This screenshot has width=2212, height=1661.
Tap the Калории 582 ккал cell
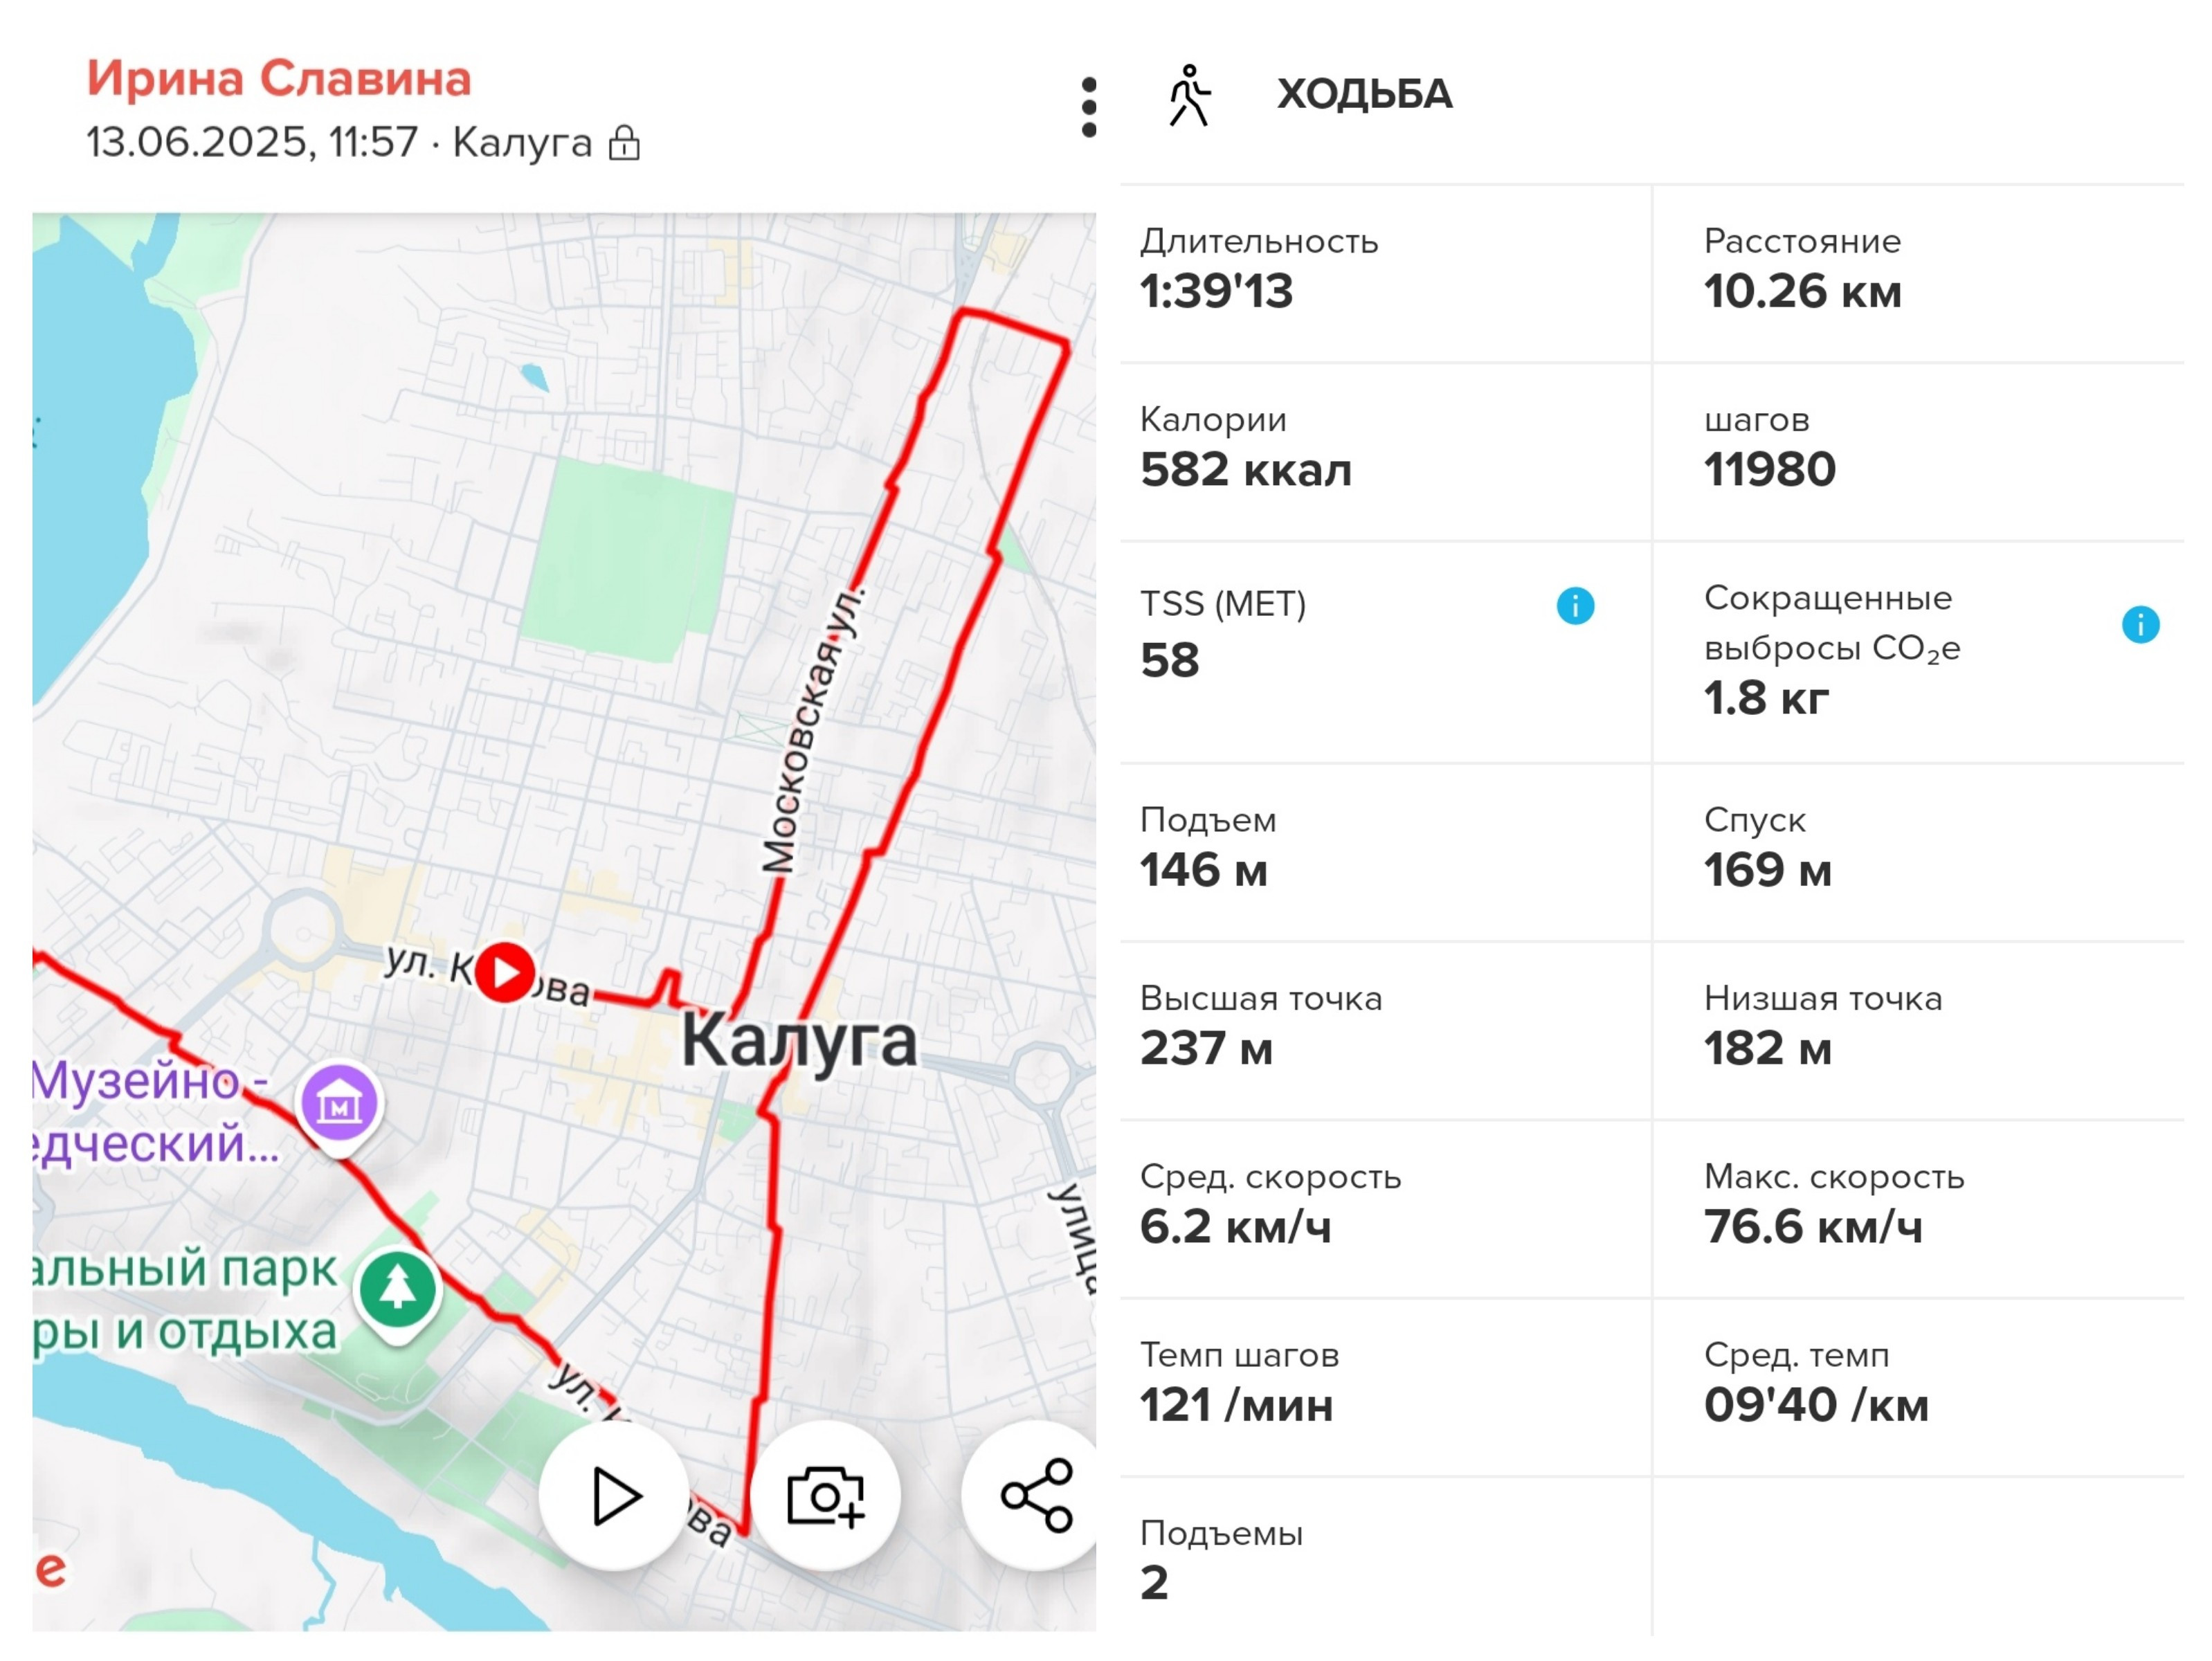1385,452
